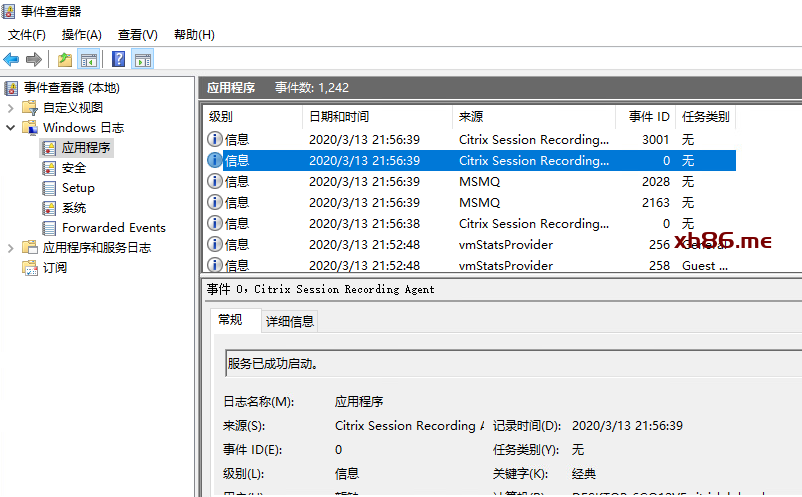Open the 操作(A) menu
The height and width of the screenshot is (497, 802).
(81, 34)
